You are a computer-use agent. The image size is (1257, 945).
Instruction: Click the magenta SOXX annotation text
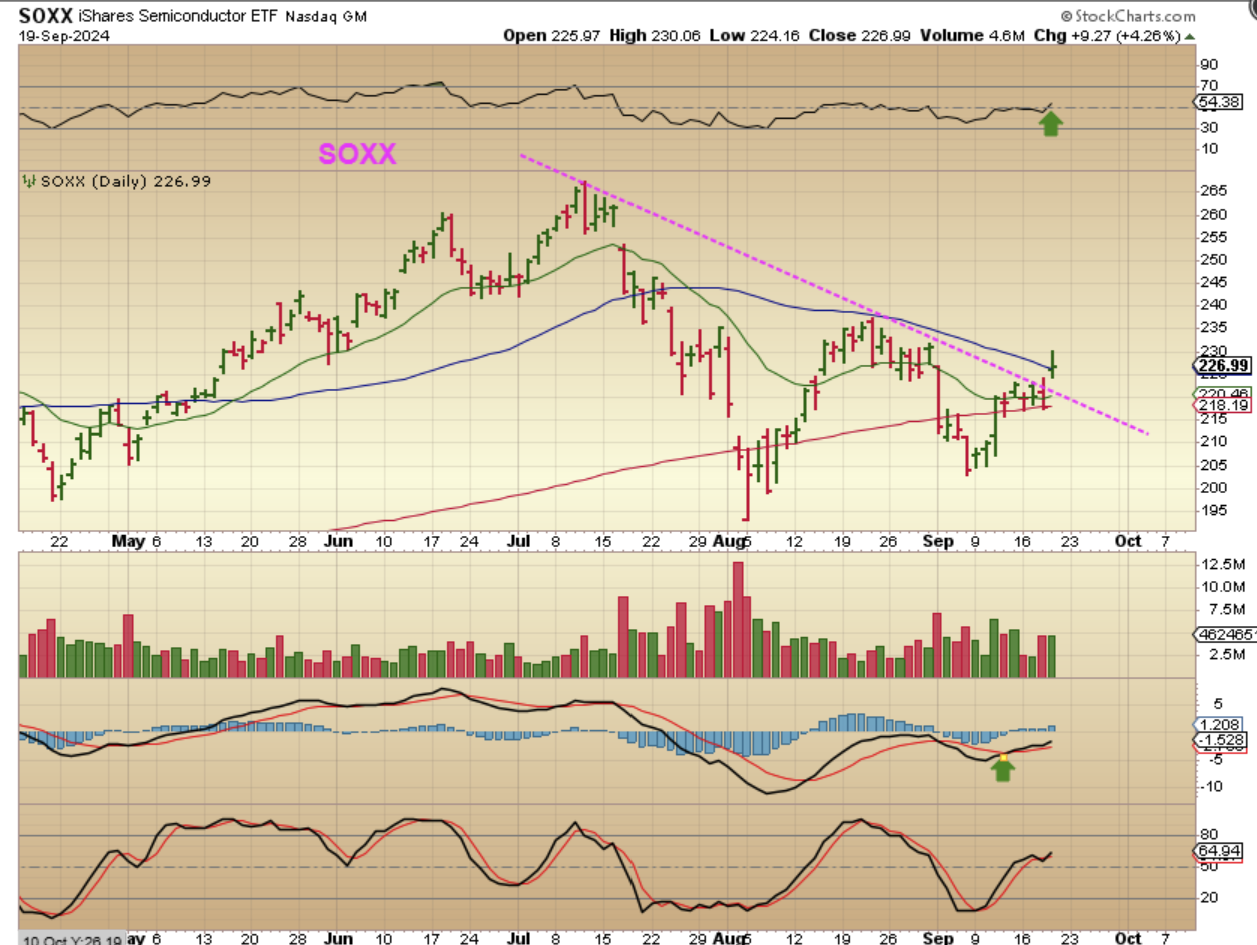(357, 154)
